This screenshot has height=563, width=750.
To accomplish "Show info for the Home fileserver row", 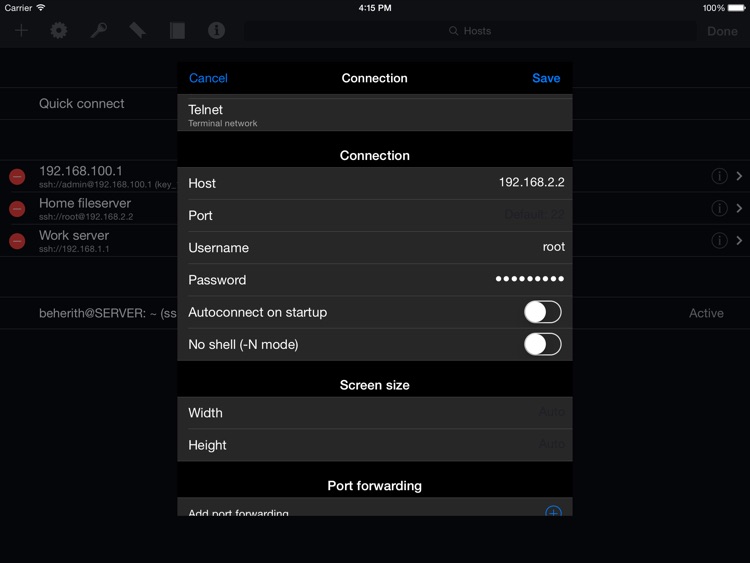I will tap(719, 208).
